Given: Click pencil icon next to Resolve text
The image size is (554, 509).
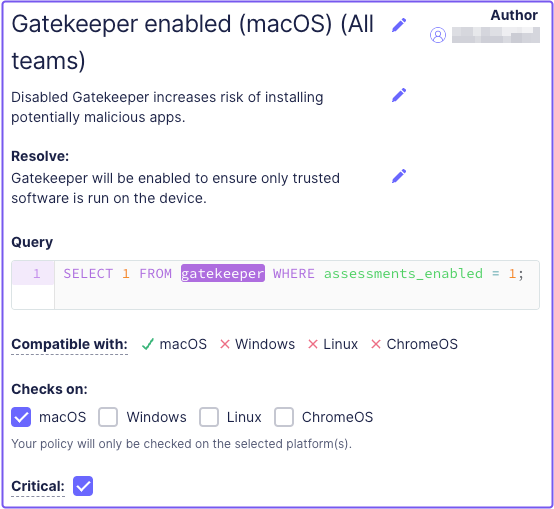Looking at the screenshot, I should click(x=399, y=176).
